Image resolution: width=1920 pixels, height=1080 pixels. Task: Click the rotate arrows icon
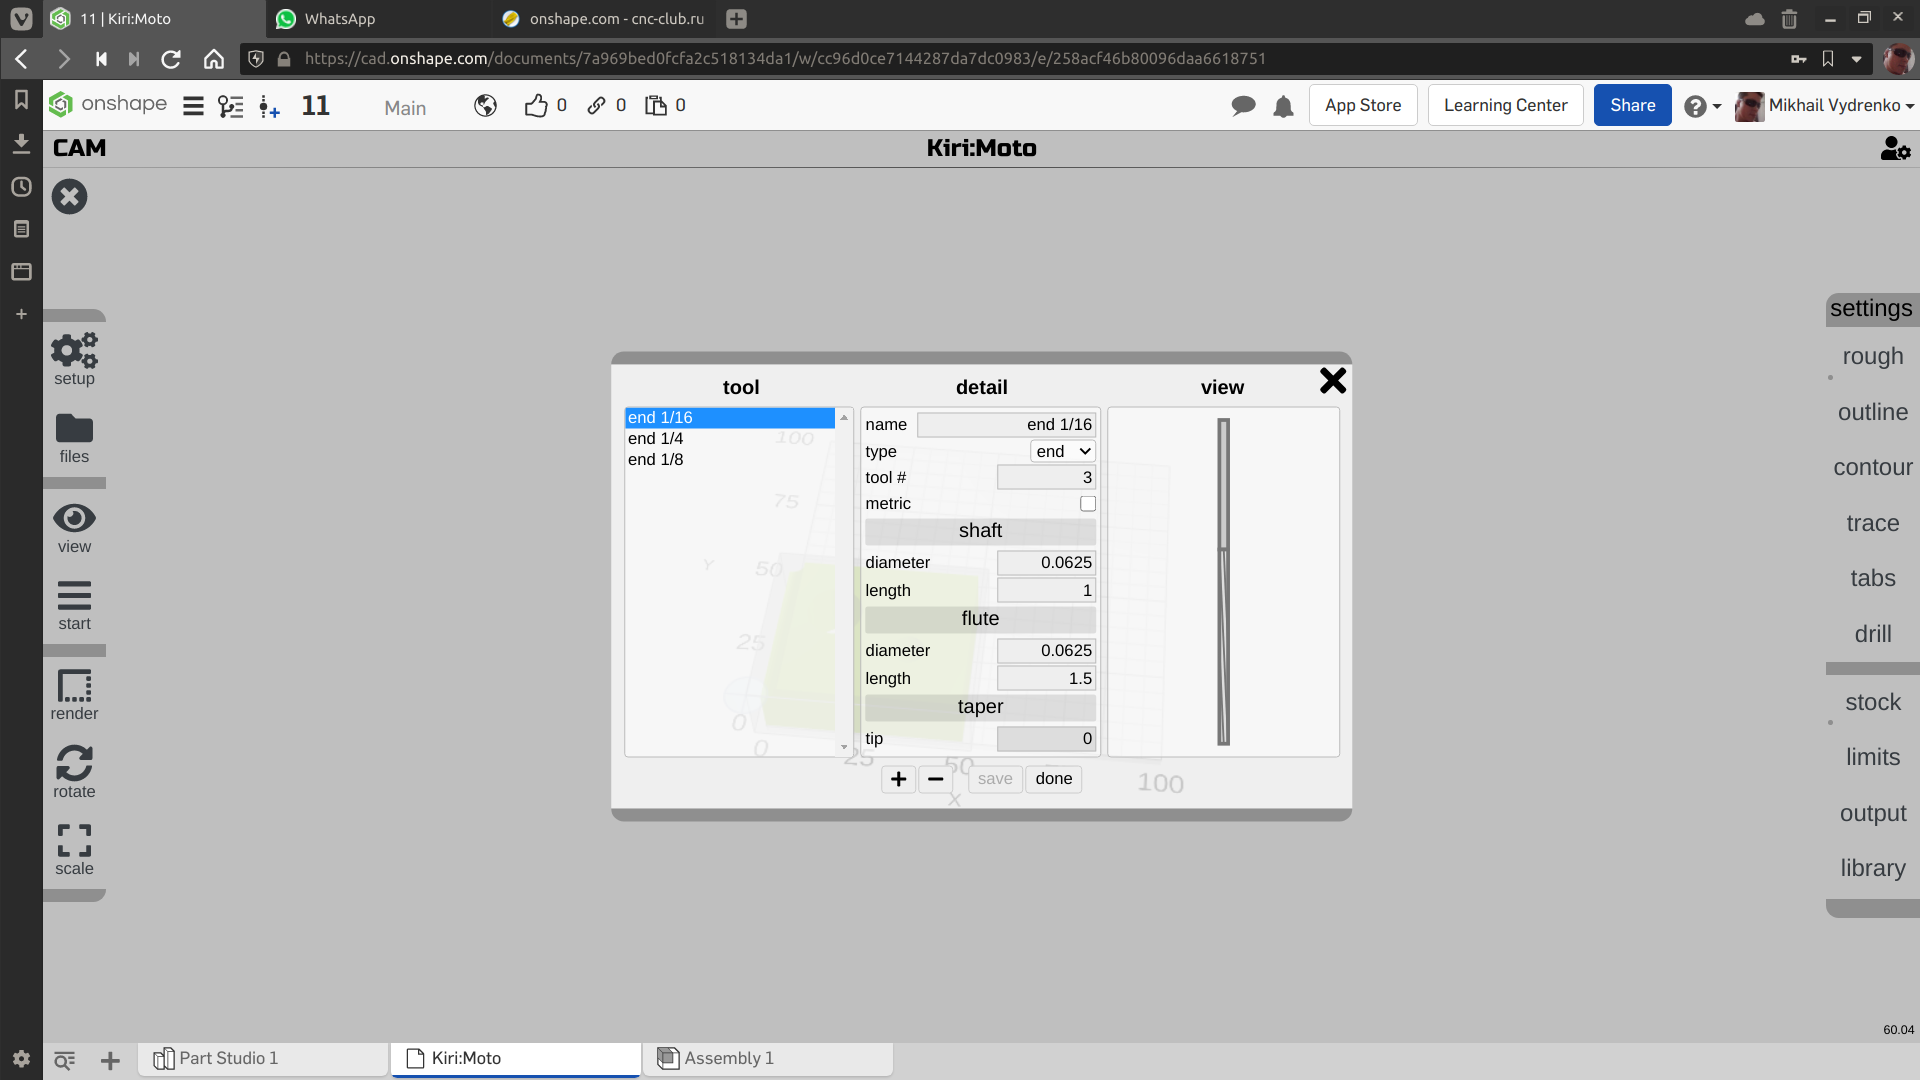(74, 764)
